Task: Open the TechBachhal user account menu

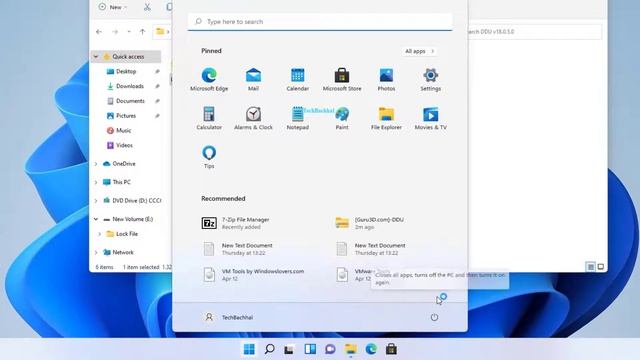Action: (x=229, y=317)
